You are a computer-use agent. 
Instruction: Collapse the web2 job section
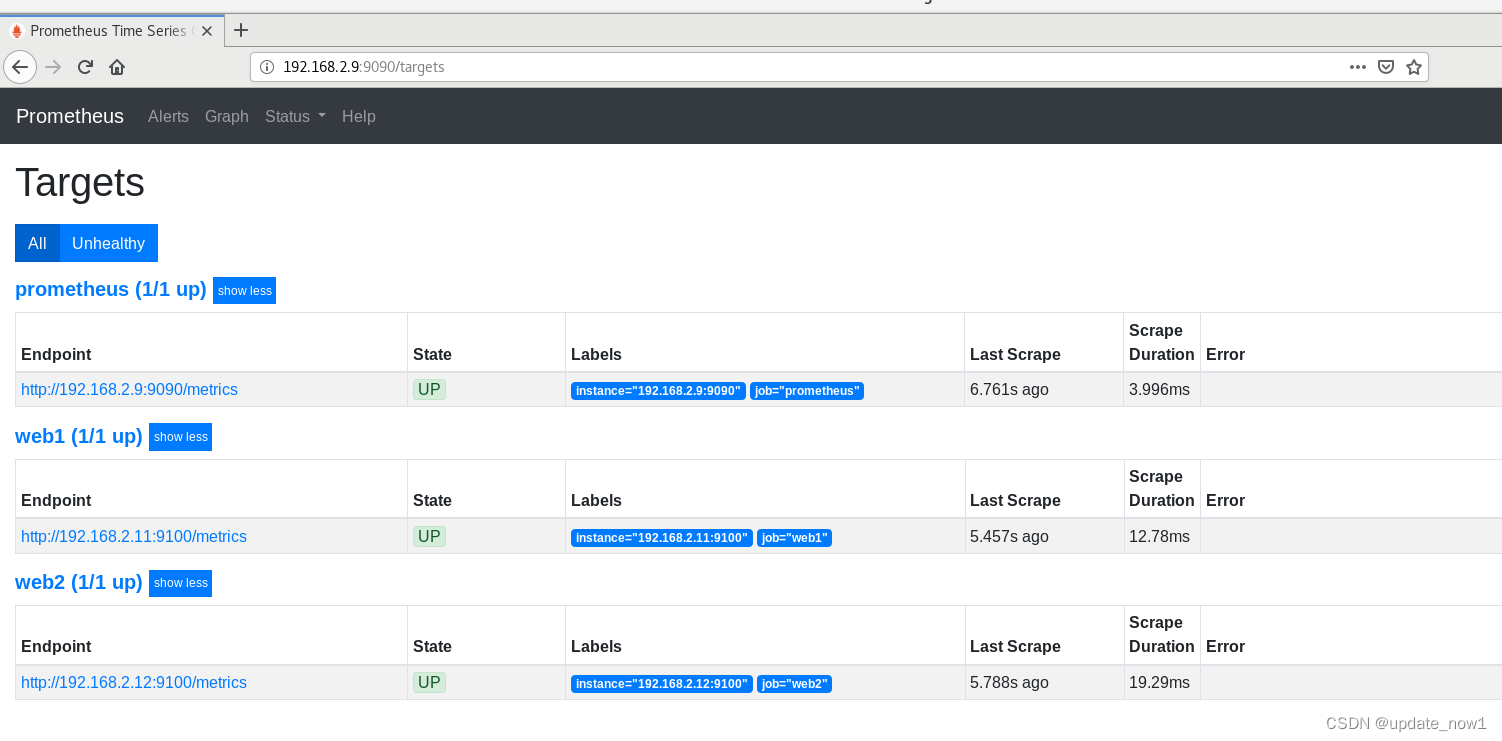coord(180,583)
